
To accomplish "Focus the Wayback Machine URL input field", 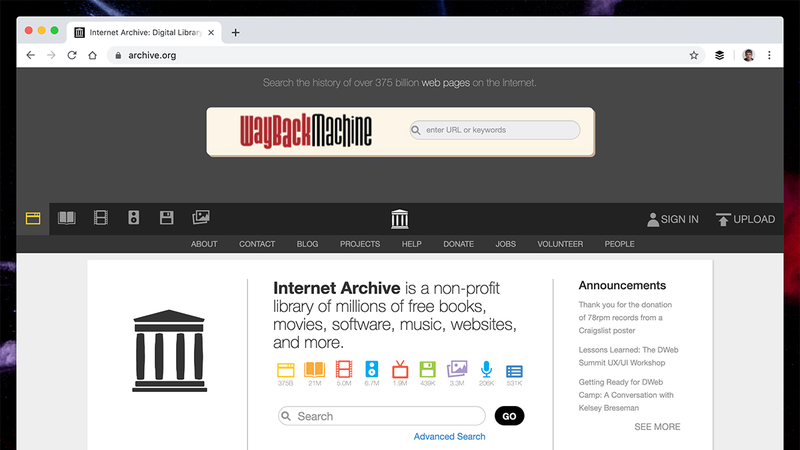I will (495, 130).
